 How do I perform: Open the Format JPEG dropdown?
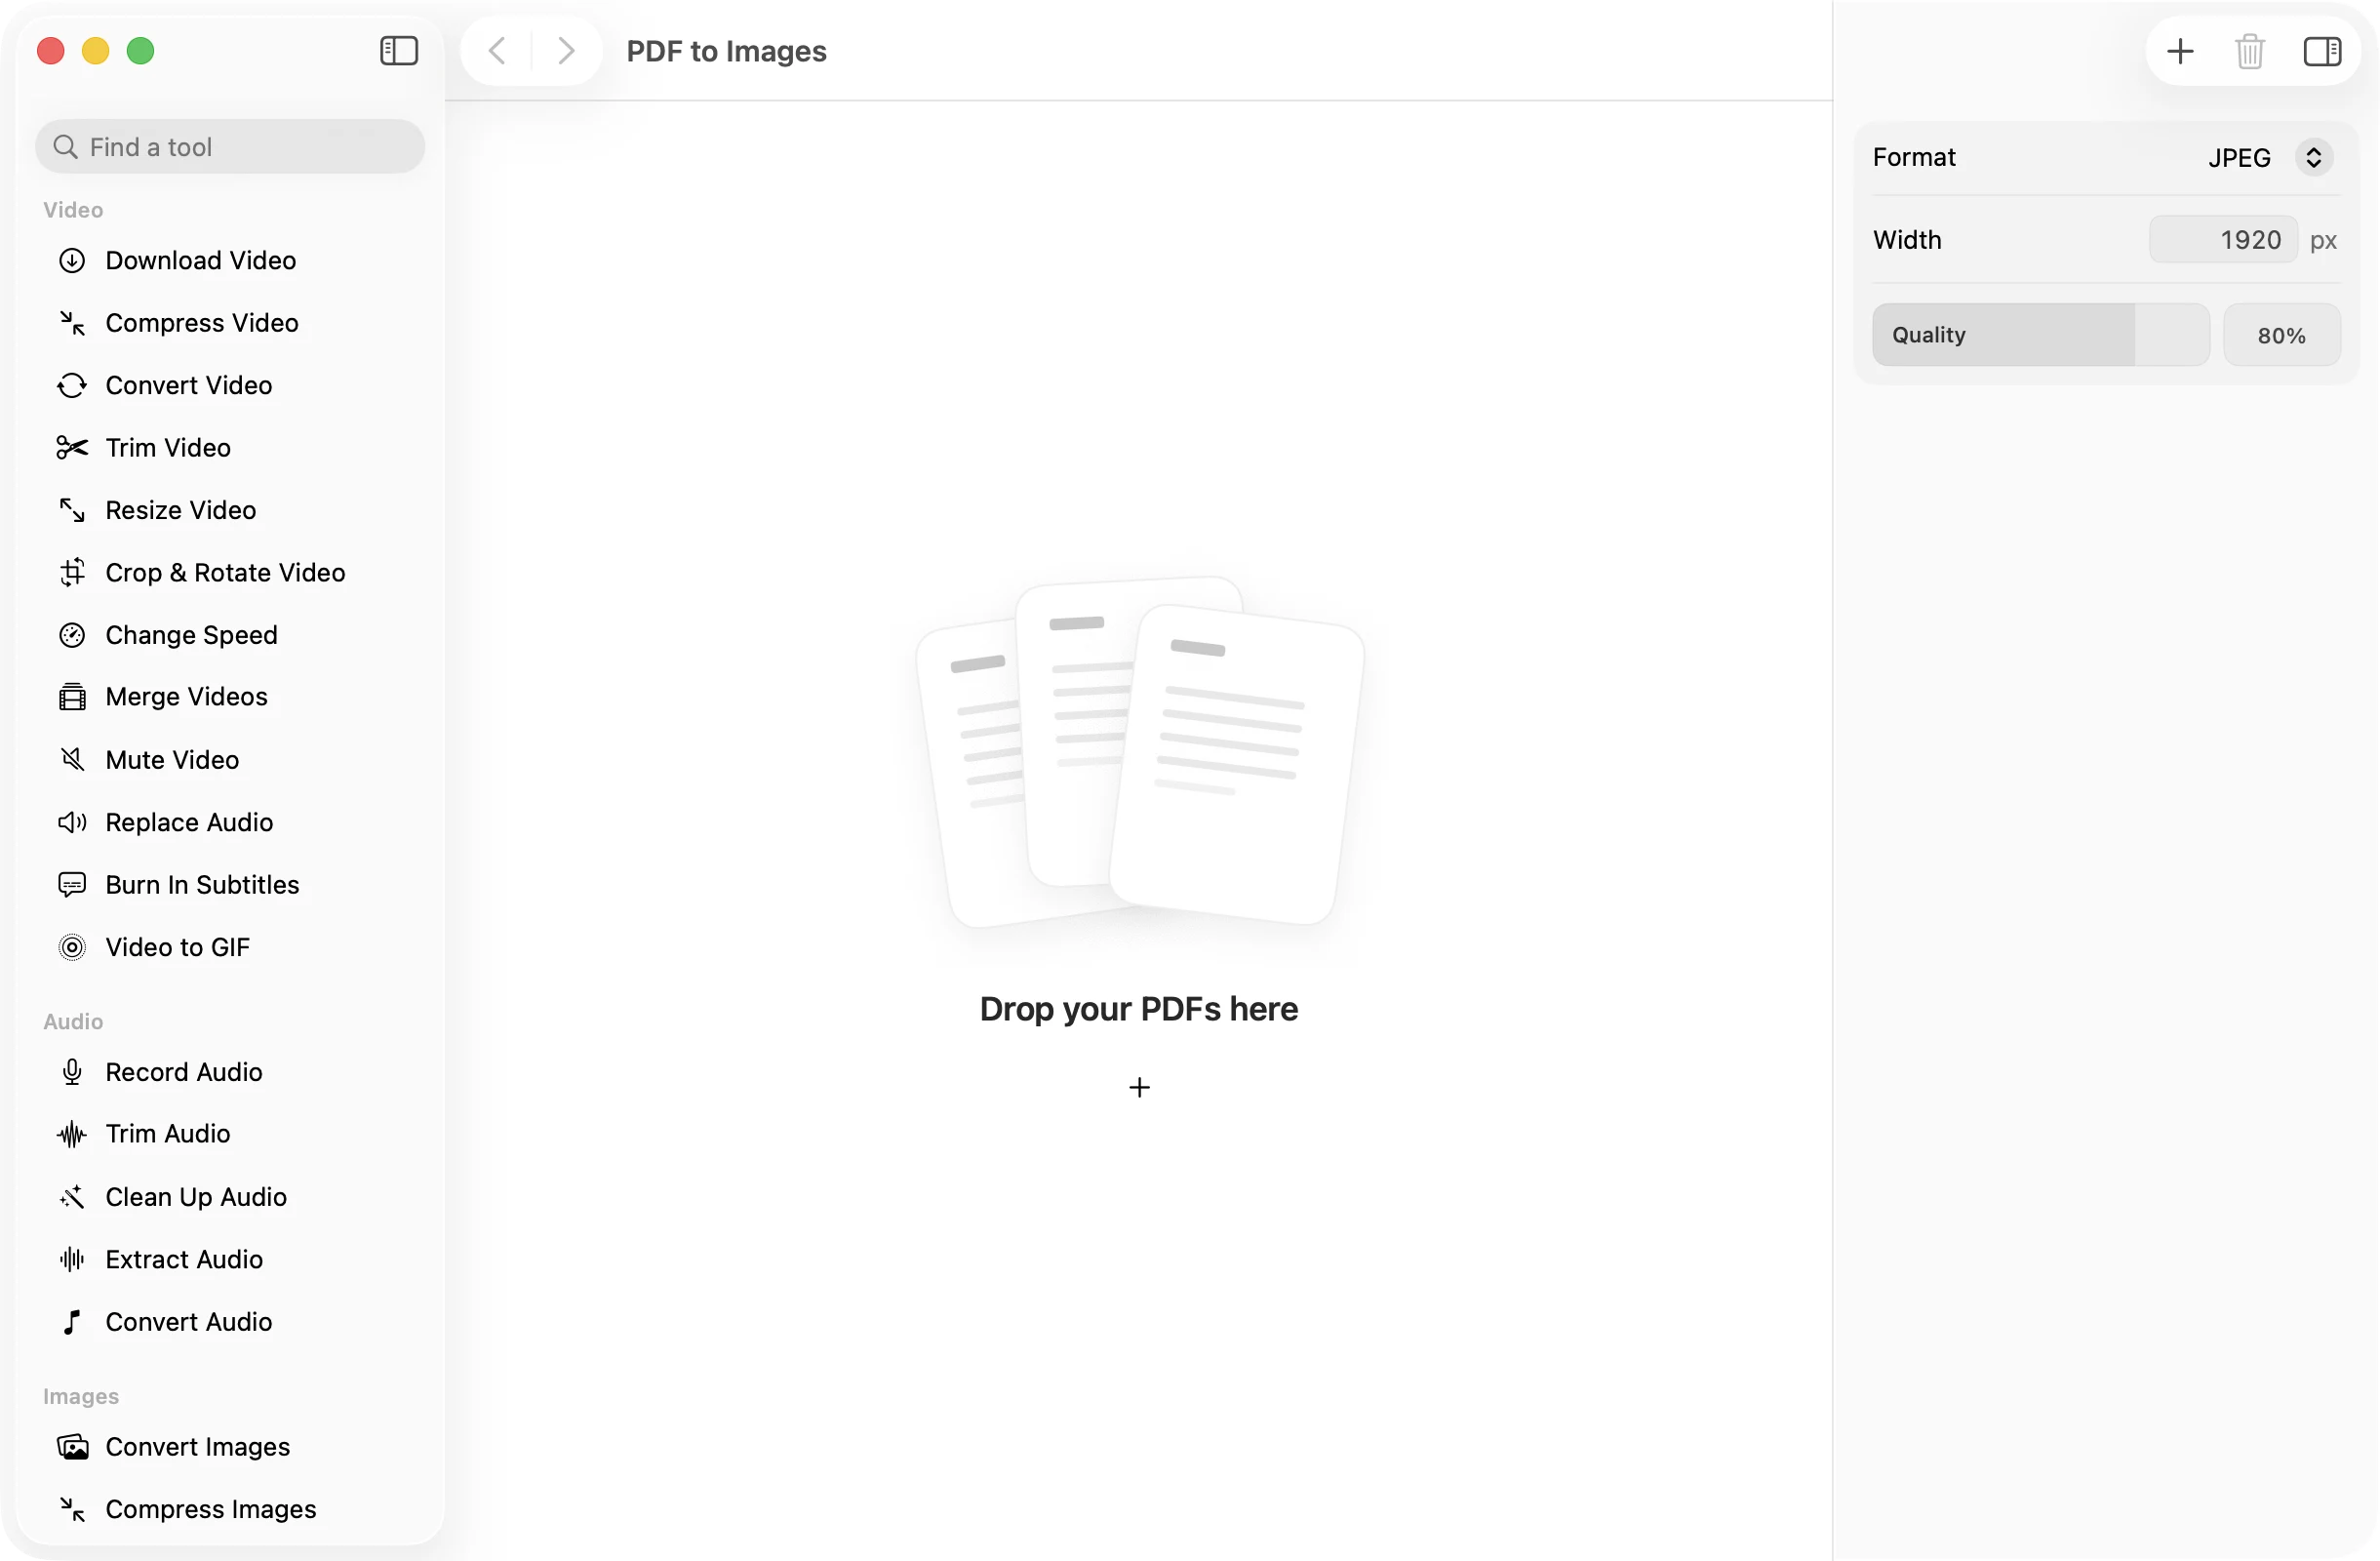[2270, 157]
